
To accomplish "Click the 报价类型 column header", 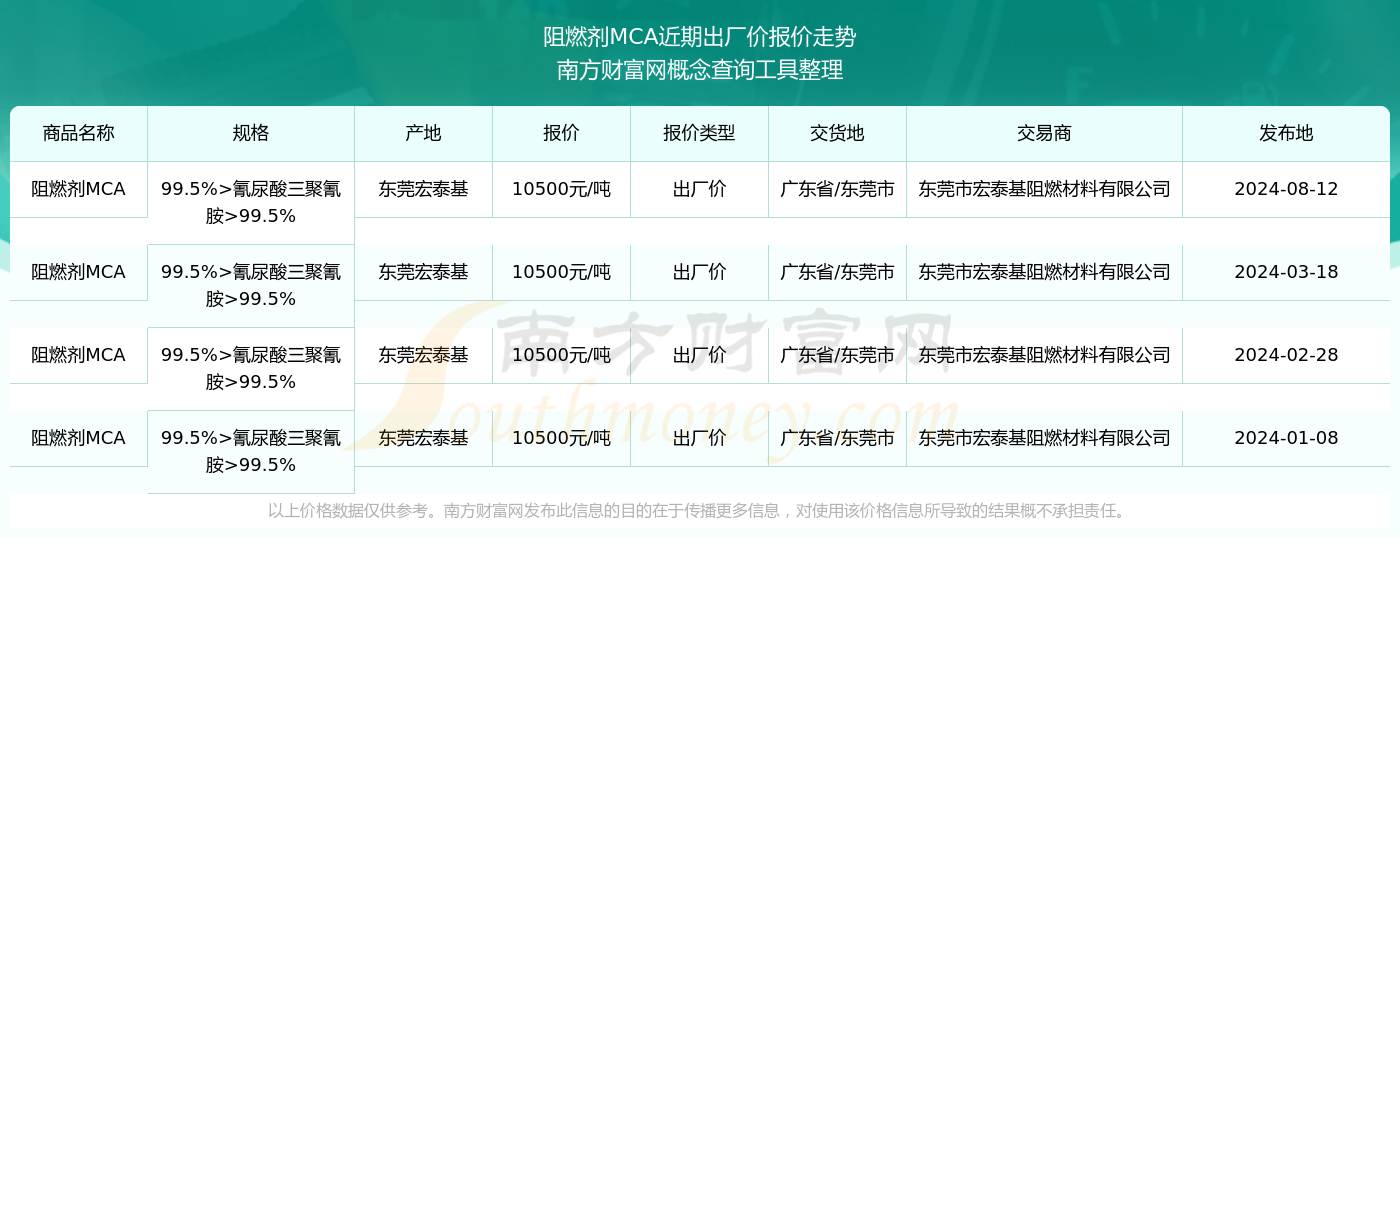I will [x=699, y=133].
